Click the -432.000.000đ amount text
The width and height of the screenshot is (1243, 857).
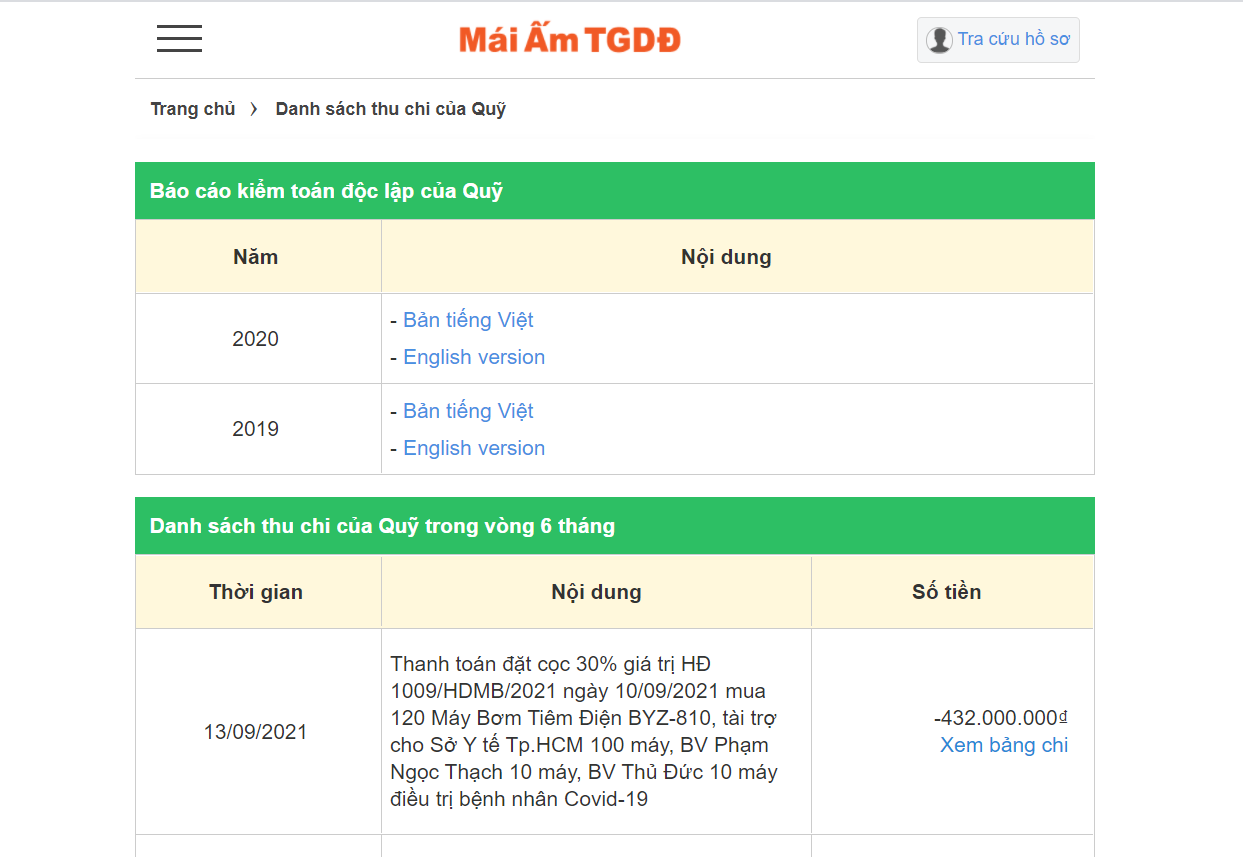1001,716
